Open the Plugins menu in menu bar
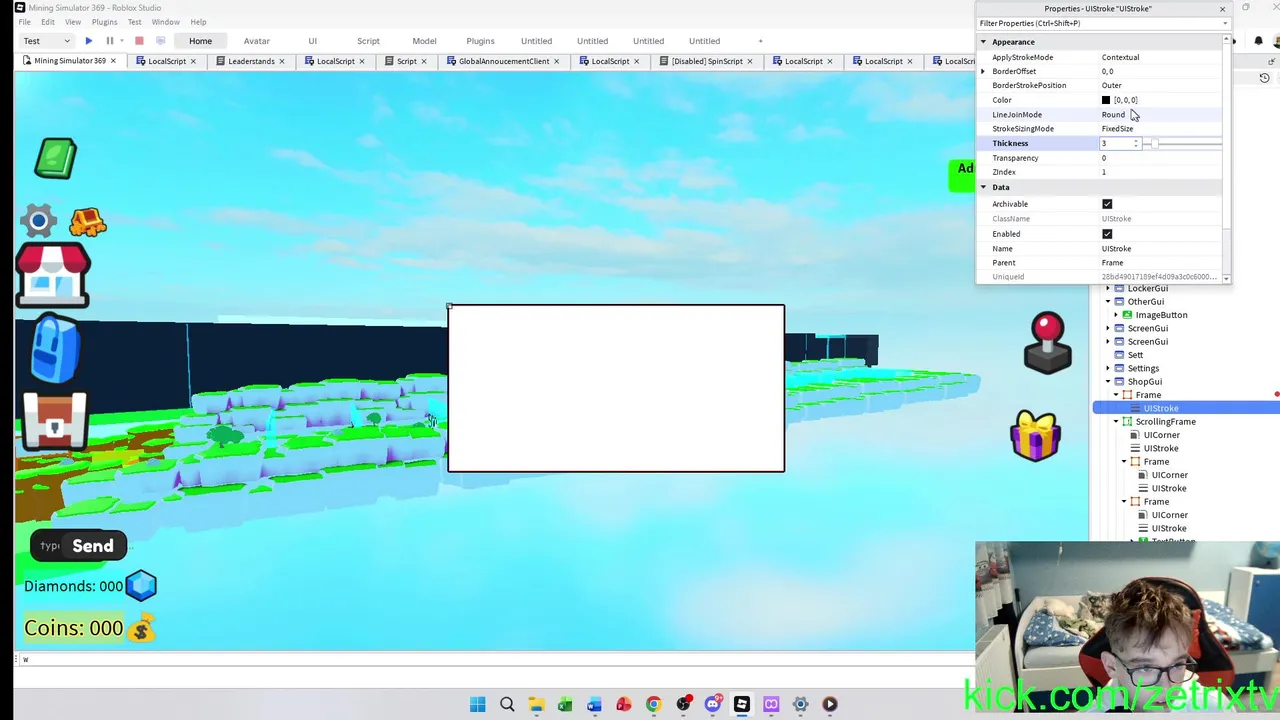This screenshot has height=720, width=1280. coord(104,22)
